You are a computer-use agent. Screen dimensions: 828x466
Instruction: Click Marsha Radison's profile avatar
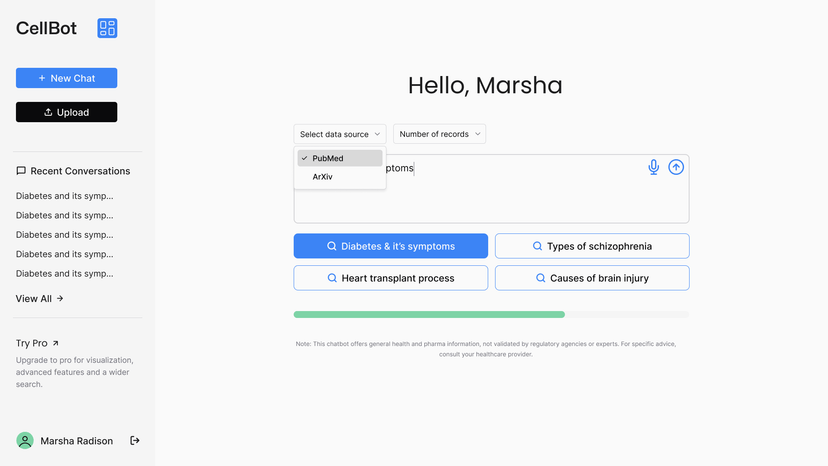[x=25, y=440]
